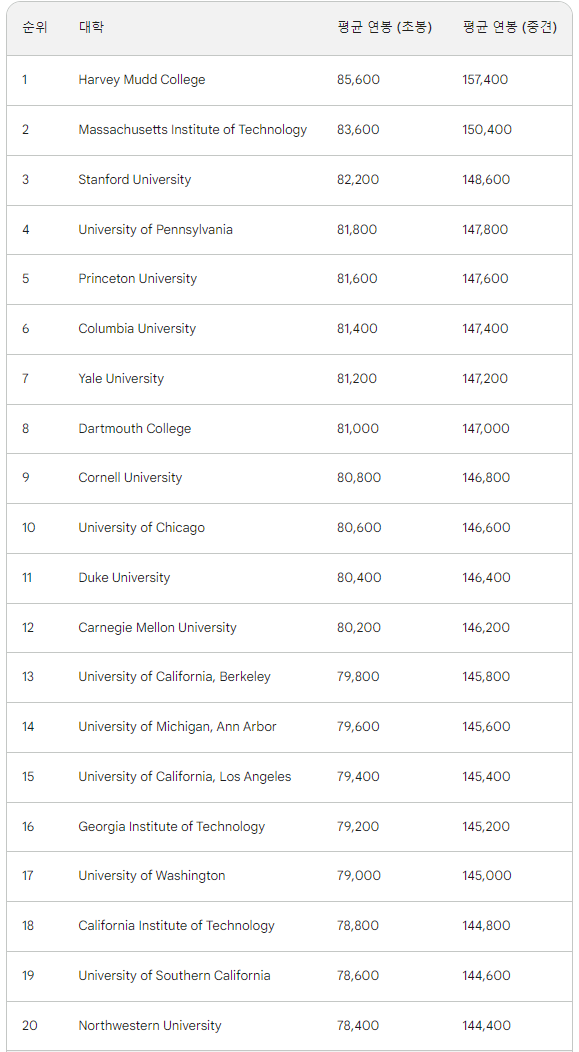Click the 순위 column header
The width and height of the screenshot is (579, 1052).
(35, 28)
